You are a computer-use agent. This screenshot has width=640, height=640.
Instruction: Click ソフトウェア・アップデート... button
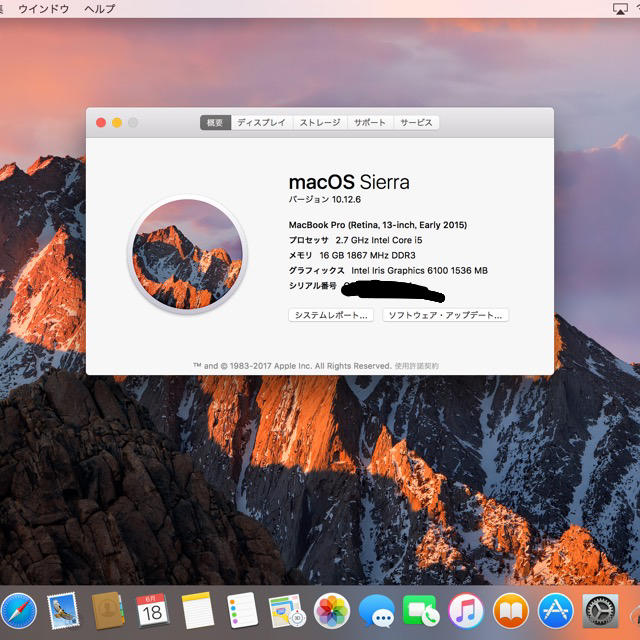coord(445,315)
